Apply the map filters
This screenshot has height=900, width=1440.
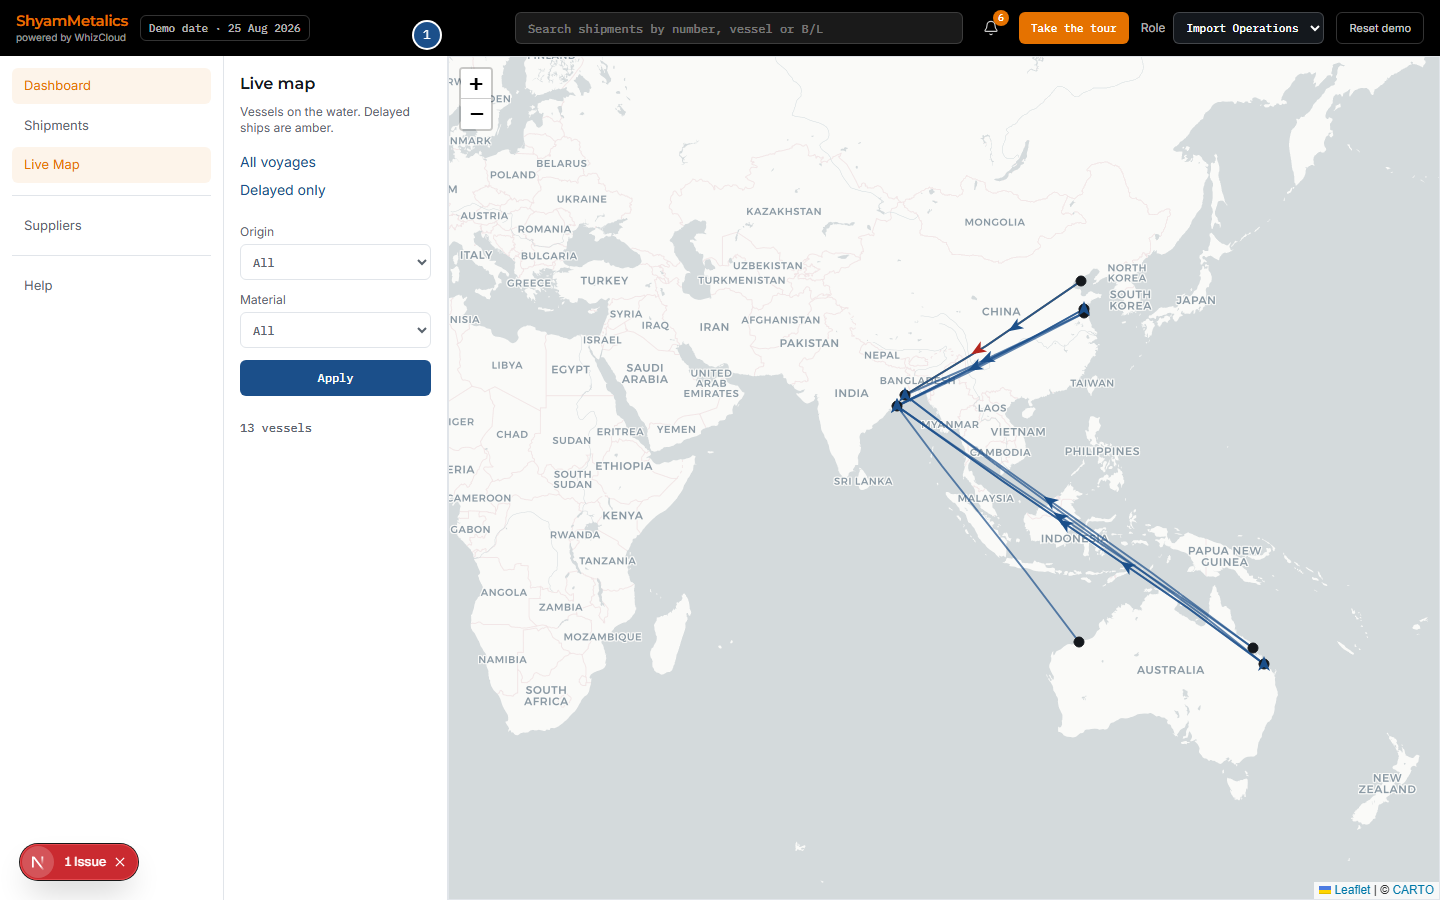335,378
